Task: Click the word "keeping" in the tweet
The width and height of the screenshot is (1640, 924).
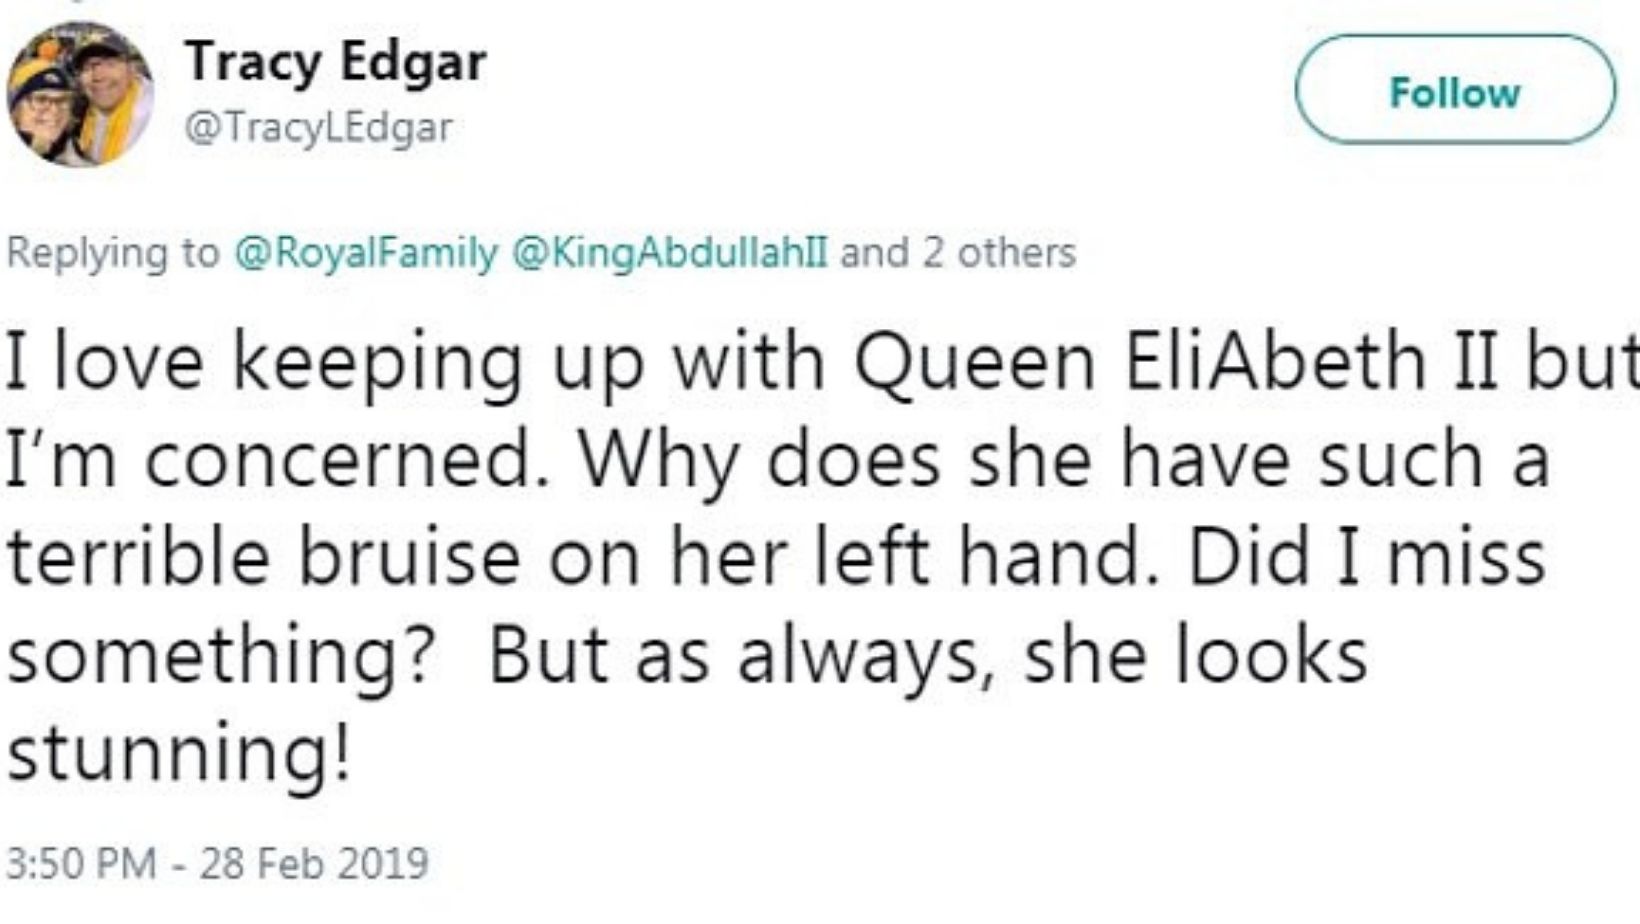Action: 377,364
